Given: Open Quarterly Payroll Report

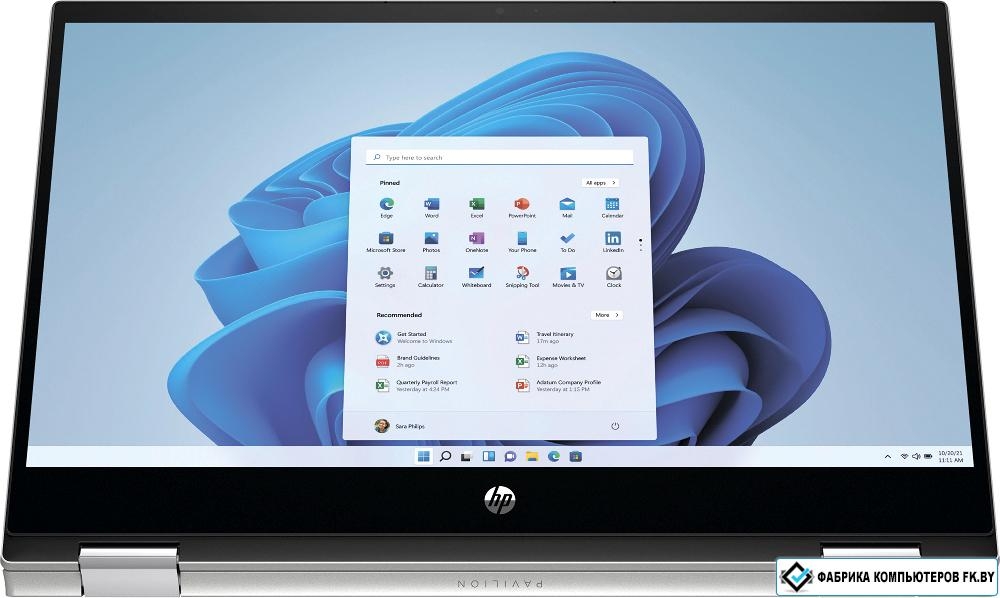Looking at the screenshot, I should pos(416,386).
